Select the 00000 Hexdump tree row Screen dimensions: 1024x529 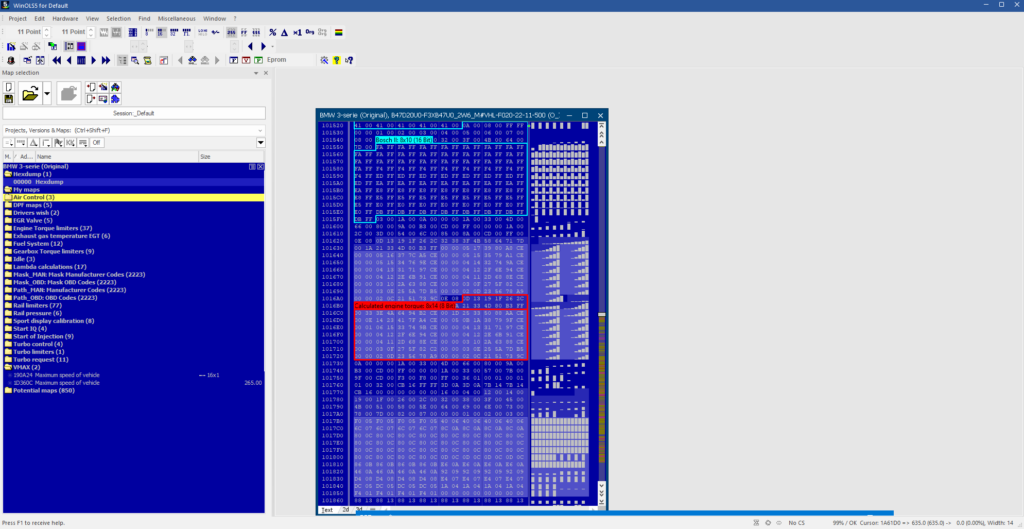[x=133, y=182]
